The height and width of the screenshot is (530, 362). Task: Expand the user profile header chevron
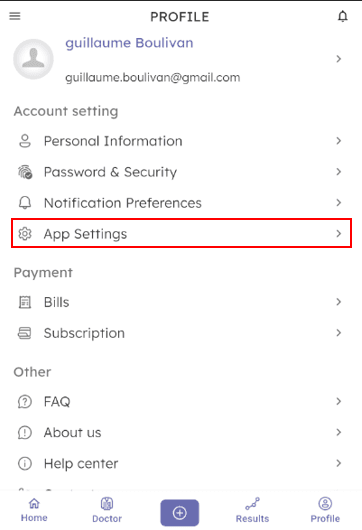(x=339, y=59)
